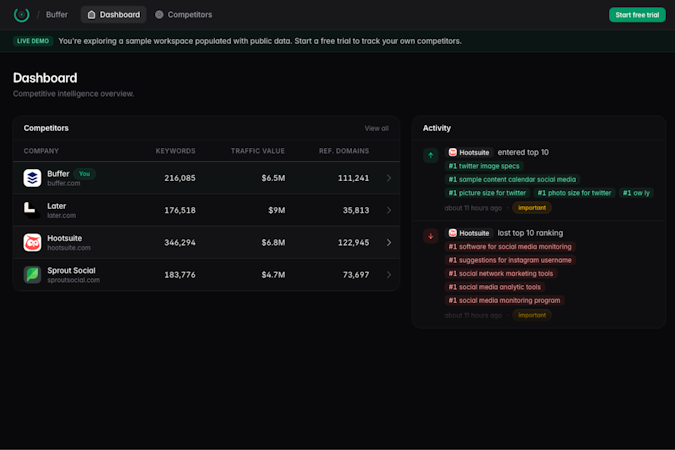The height and width of the screenshot is (450, 675).
Task: Click the Hootsuite badge in entered top 10 activity
Action: click(x=469, y=152)
